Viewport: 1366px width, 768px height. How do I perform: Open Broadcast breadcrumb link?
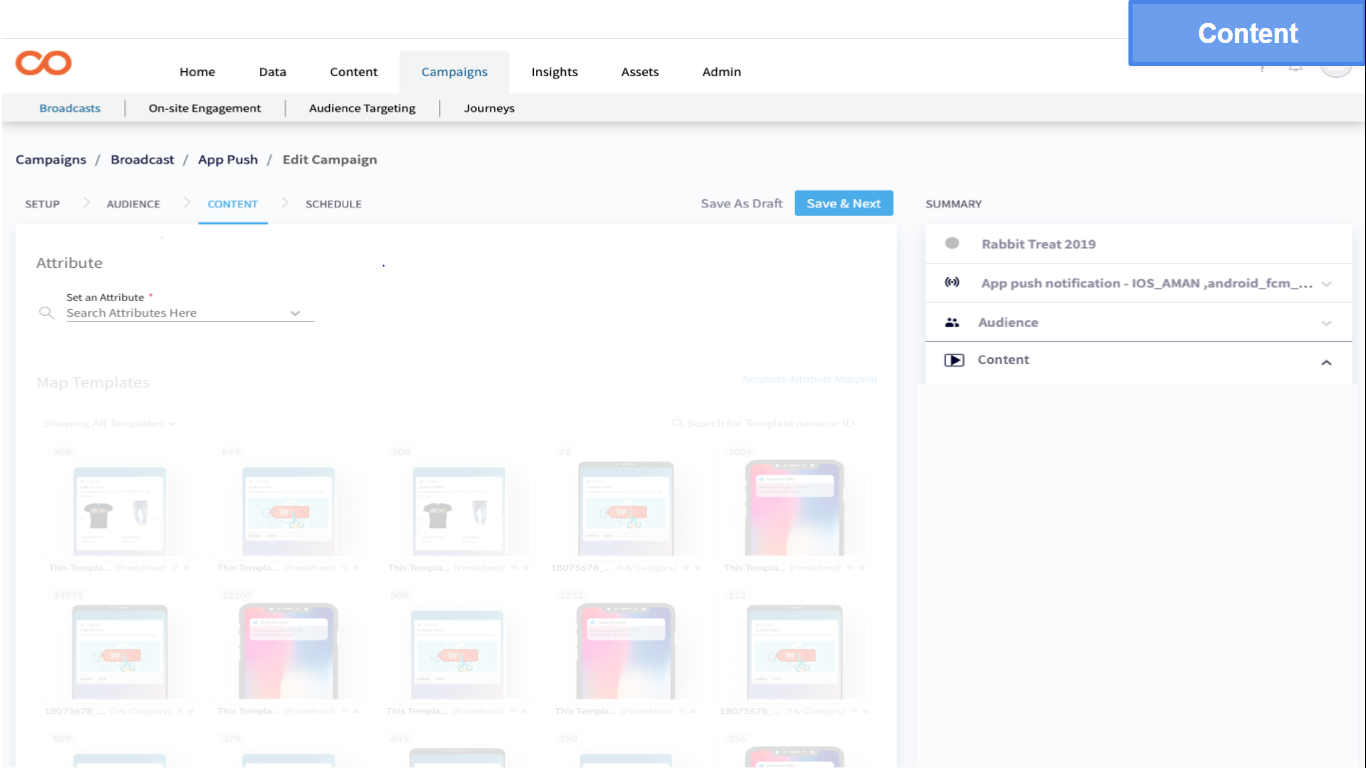tap(142, 160)
